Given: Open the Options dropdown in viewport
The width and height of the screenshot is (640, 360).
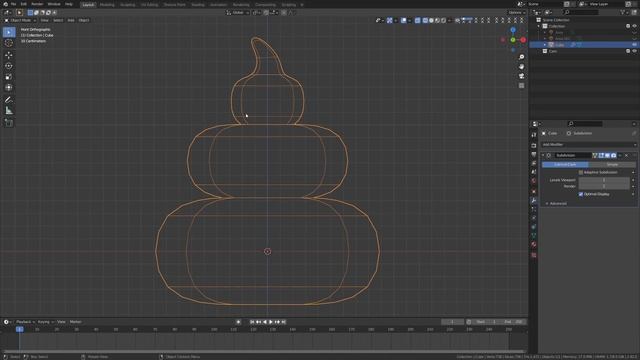Looking at the screenshot, I should coord(517,13).
